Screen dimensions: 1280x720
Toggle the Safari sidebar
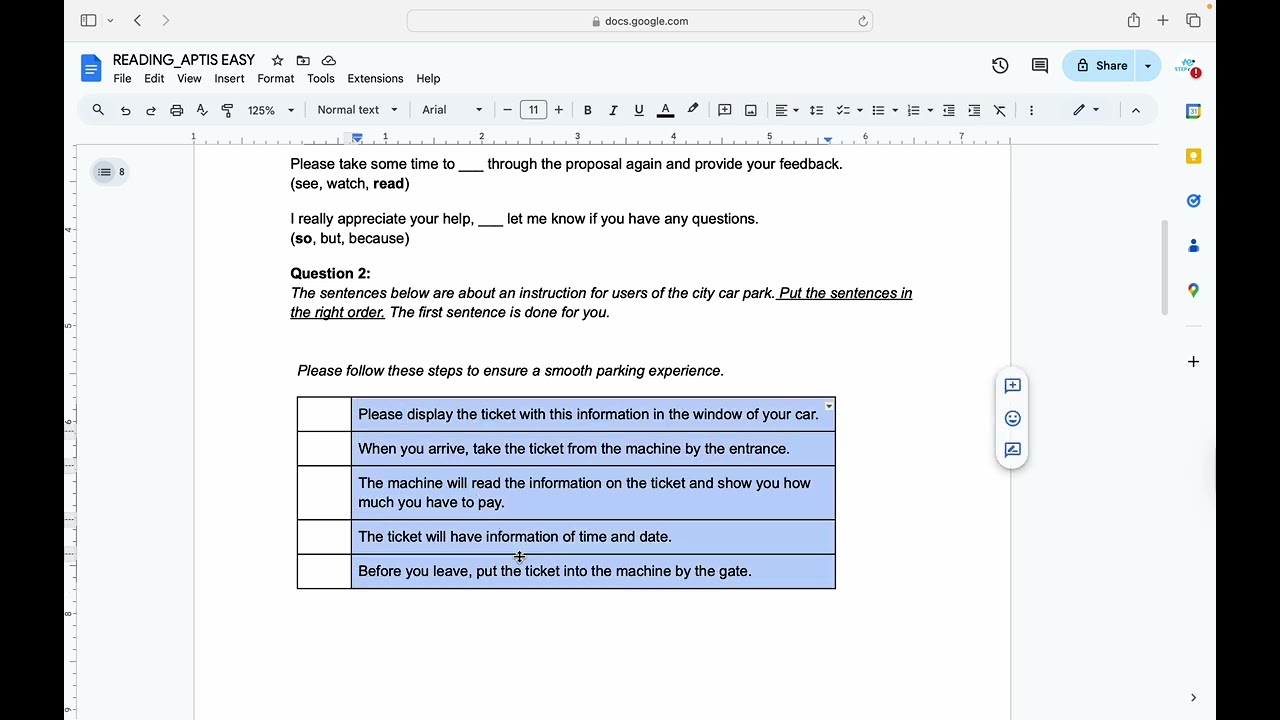click(x=88, y=20)
